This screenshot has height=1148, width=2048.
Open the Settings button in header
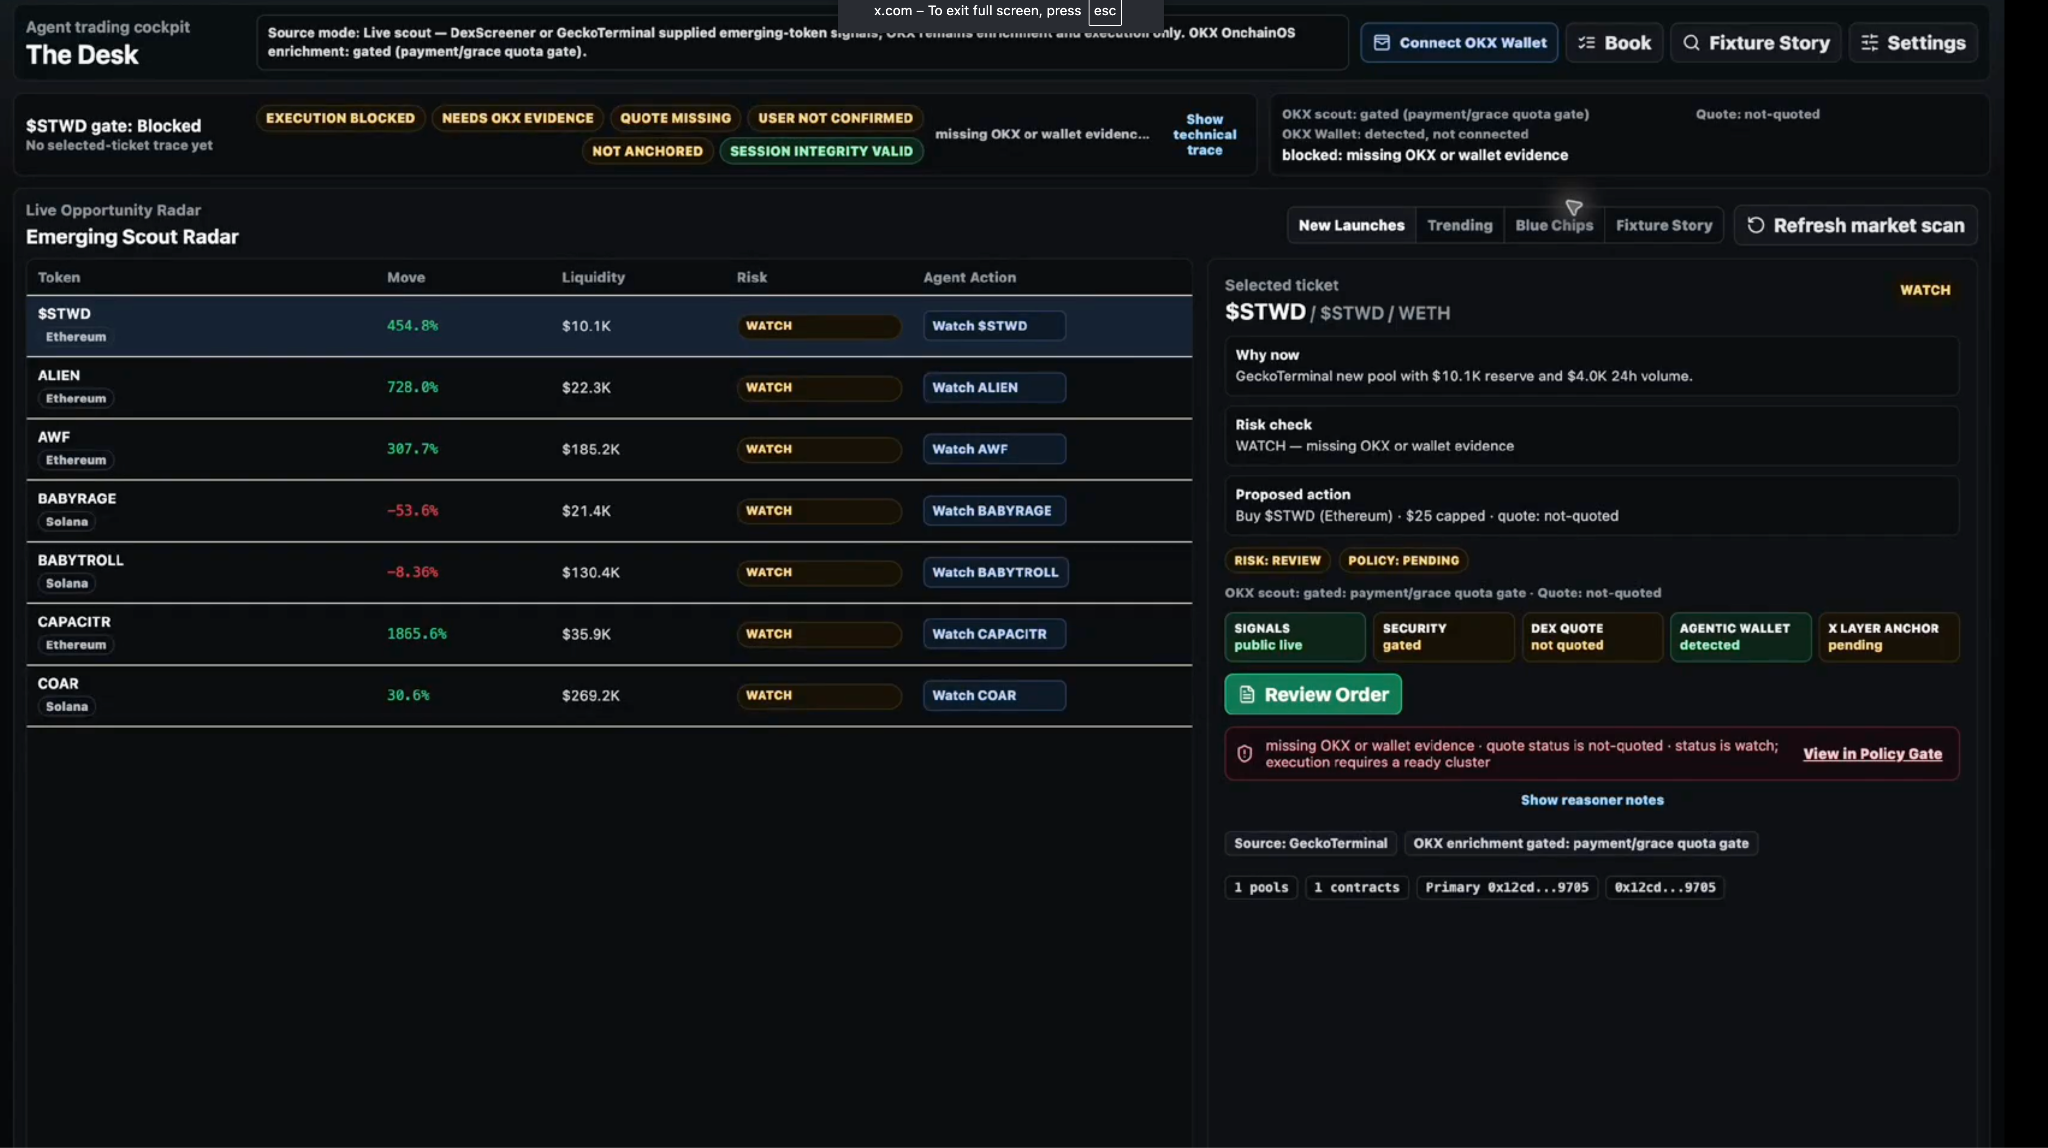tap(1913, 43)
